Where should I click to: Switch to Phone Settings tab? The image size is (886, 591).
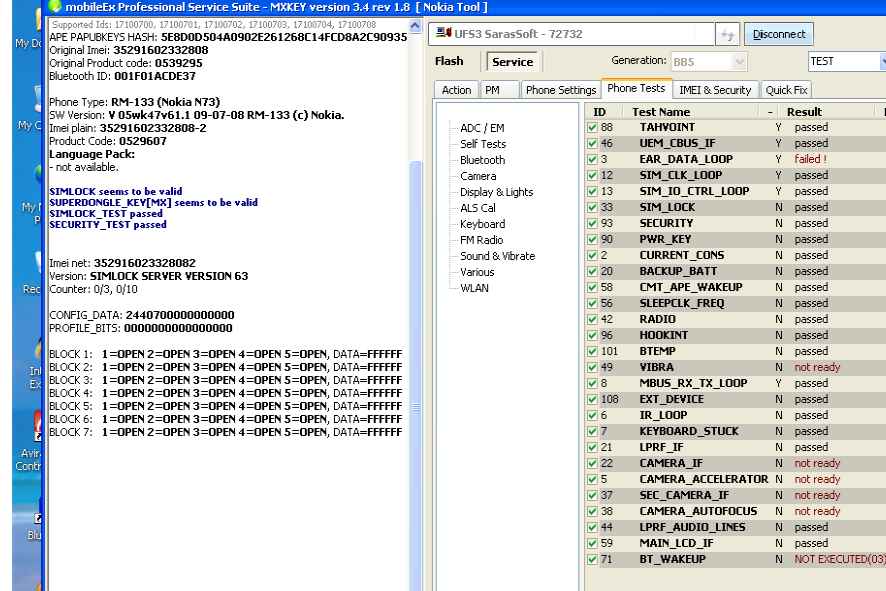tap(561, 90)
